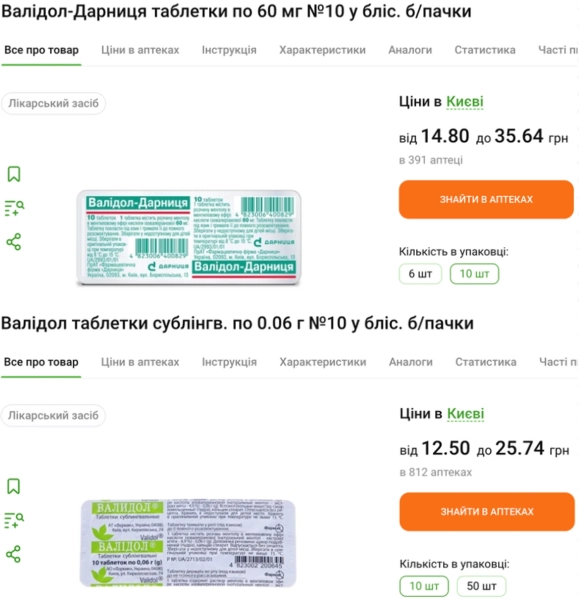This screenshot has width=581, height=600.
Task: Add Валідол сублінгв. to the search list icon
Action: 14,520
